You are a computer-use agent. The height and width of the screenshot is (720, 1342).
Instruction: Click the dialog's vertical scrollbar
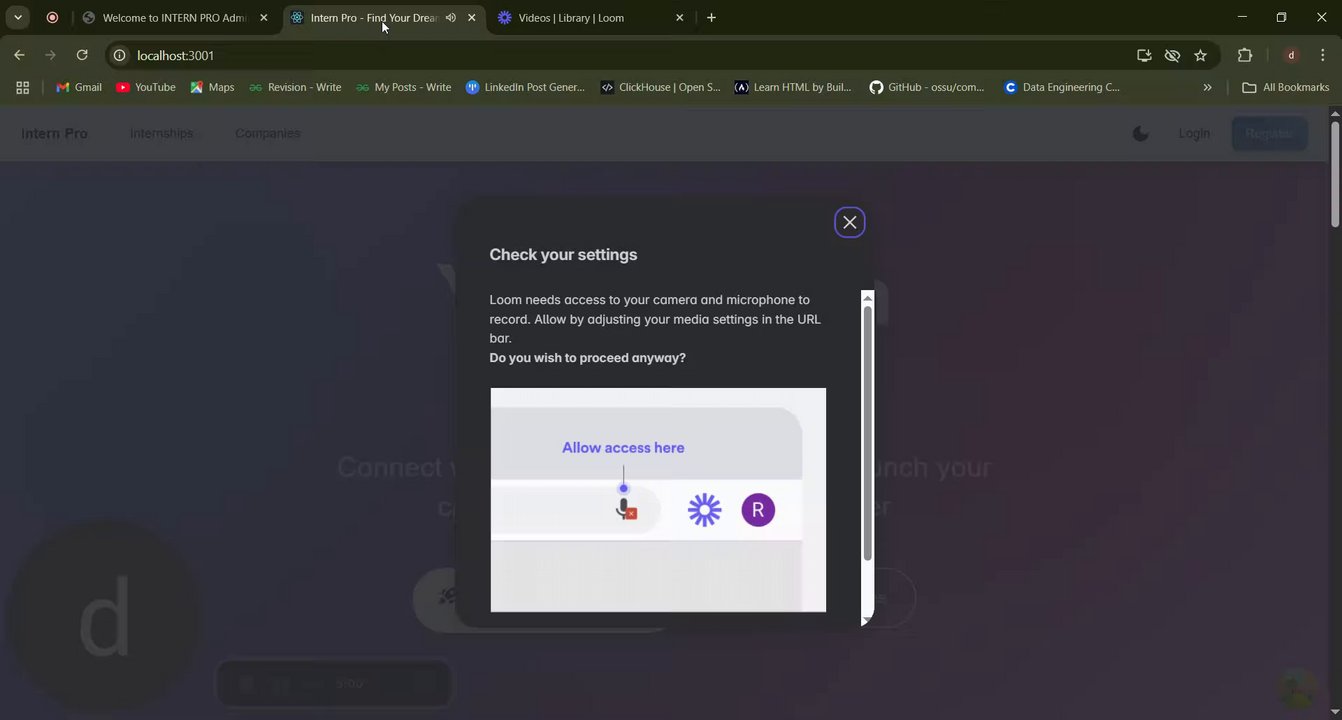[867, 432]
